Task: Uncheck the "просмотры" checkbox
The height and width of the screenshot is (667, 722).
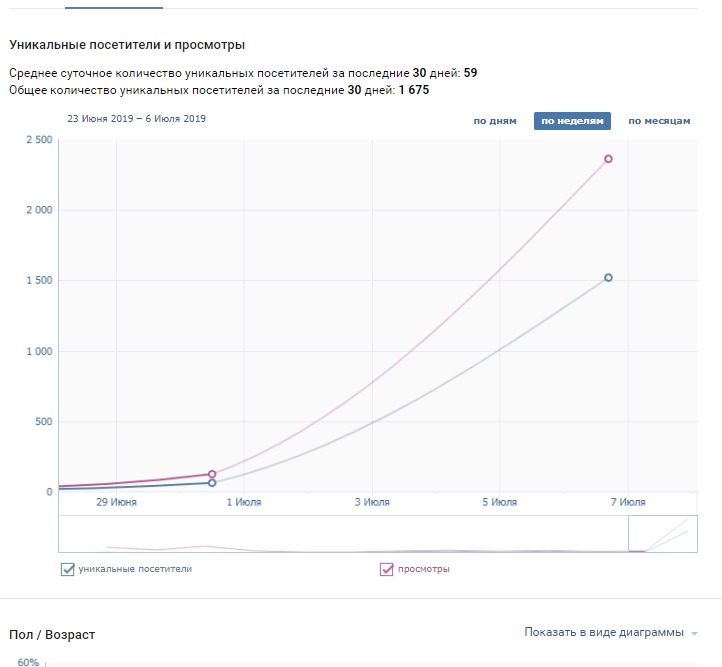Action: [387, 570]
